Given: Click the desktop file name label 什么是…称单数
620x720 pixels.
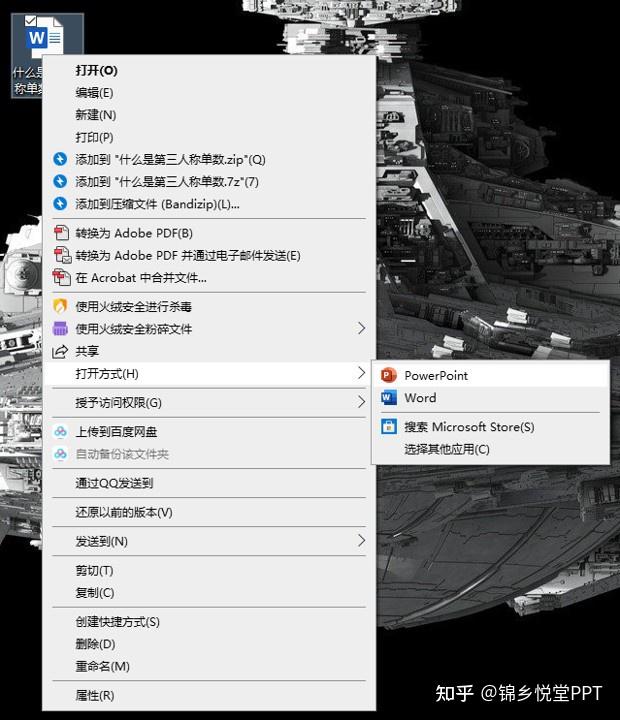Looking at the screenshot, I should (27, 80).
